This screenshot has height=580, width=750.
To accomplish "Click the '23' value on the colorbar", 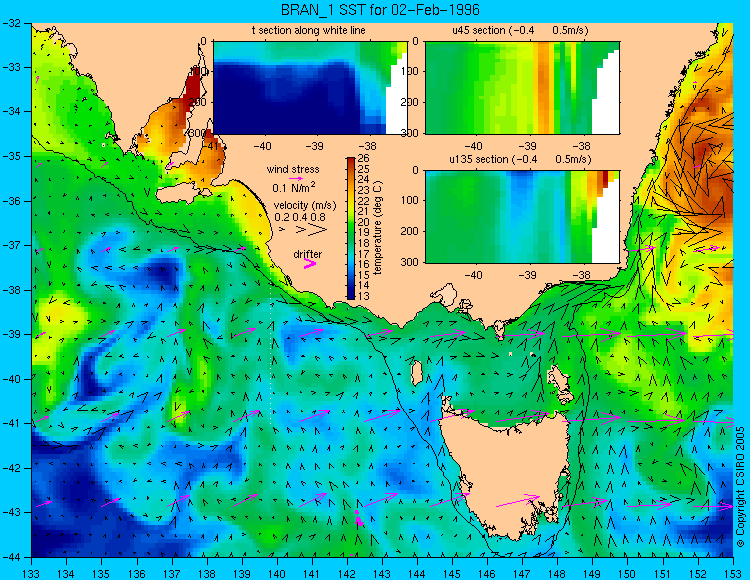I will coord(364,190).
